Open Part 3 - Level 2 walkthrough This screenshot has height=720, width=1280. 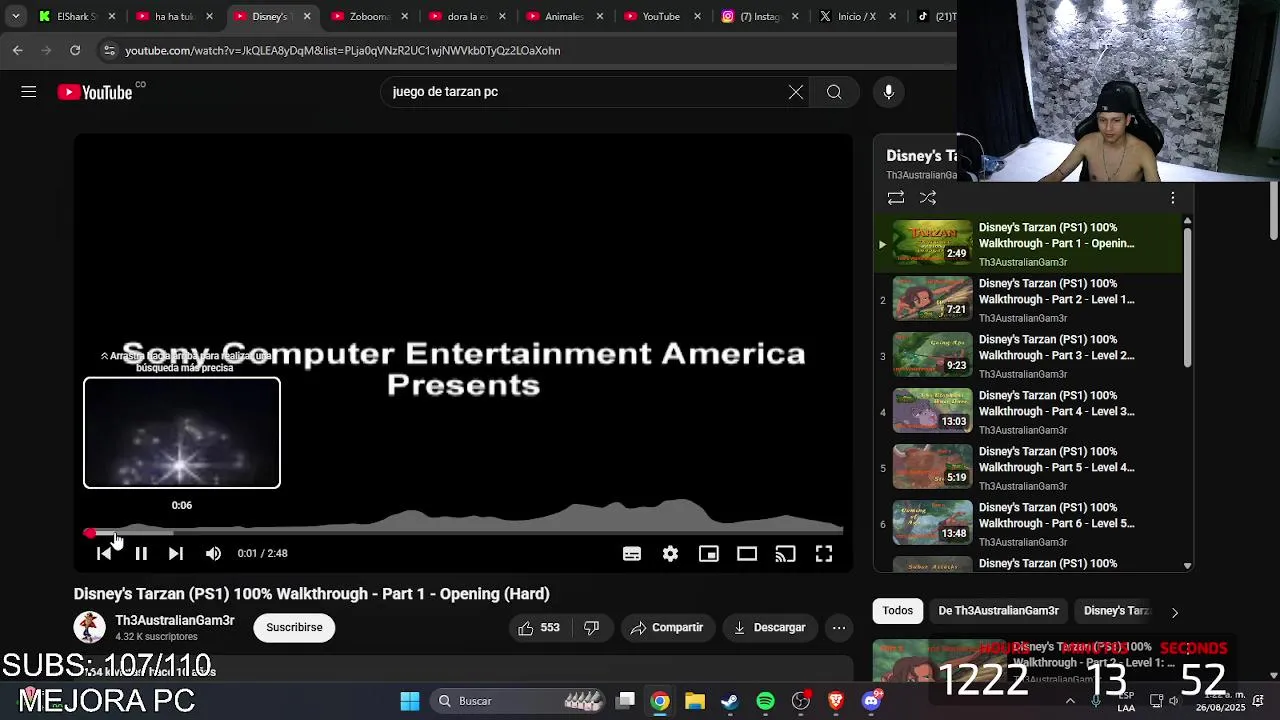(1029, 356)
